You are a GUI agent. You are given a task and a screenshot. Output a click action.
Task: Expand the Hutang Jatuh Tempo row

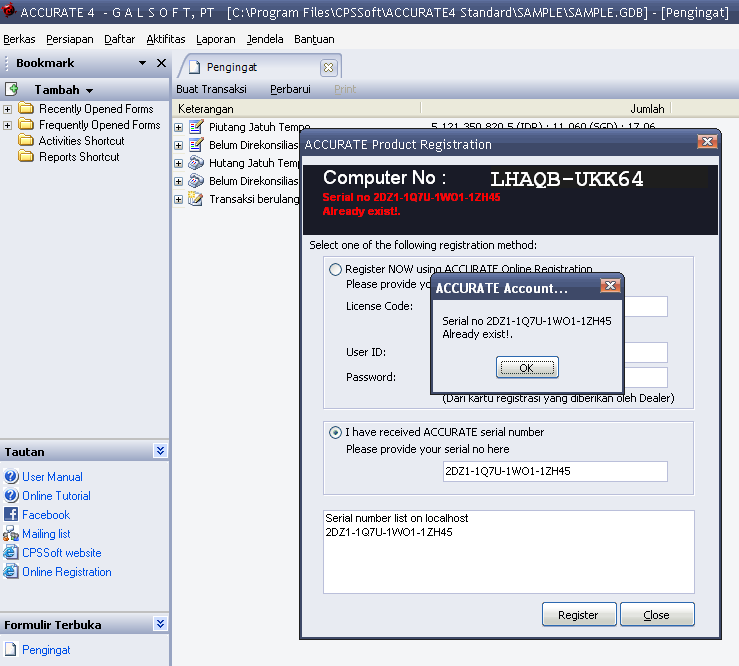tap(179, 164)
